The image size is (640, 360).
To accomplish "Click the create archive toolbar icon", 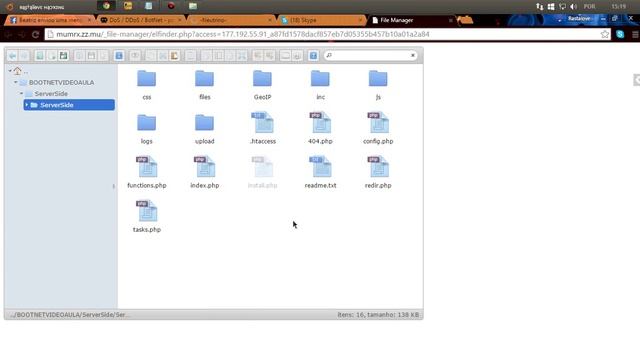I will (x=270, y=56).
